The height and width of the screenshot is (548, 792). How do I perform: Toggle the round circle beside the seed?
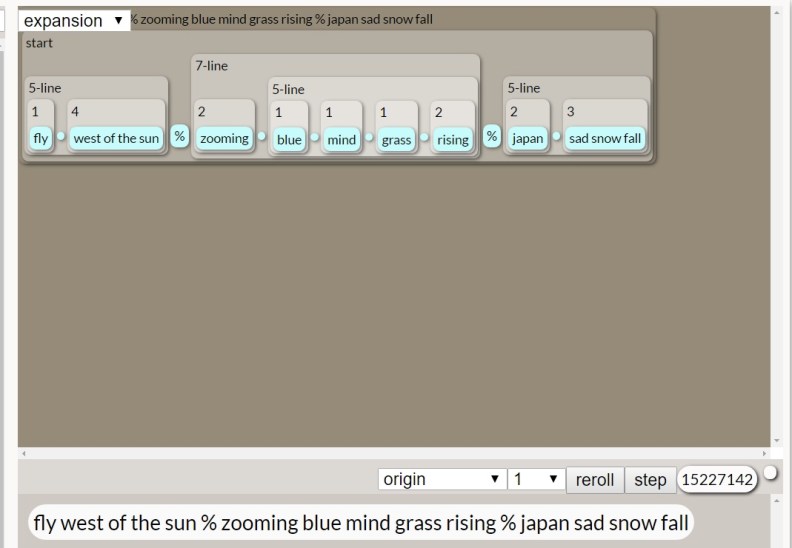click(770, 473)
